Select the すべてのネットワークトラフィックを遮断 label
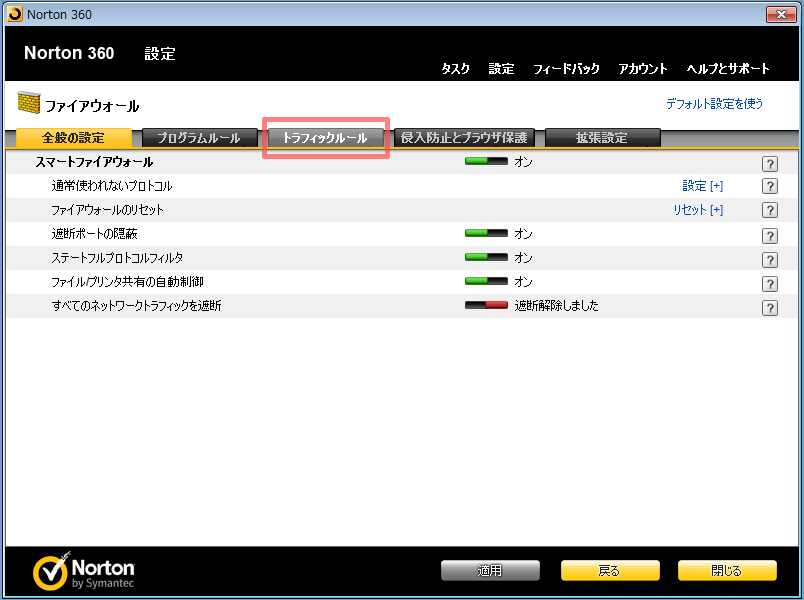This screenshot has height=600, width=804. 136,306
